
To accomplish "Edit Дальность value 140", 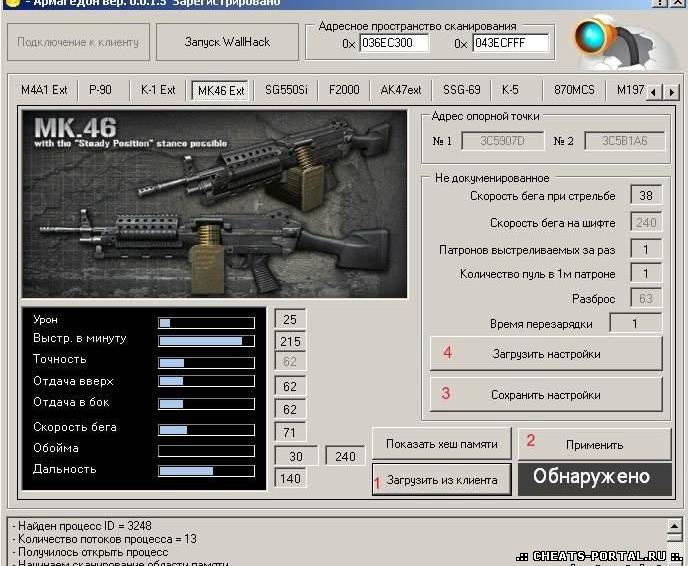I will pos(290,478).
